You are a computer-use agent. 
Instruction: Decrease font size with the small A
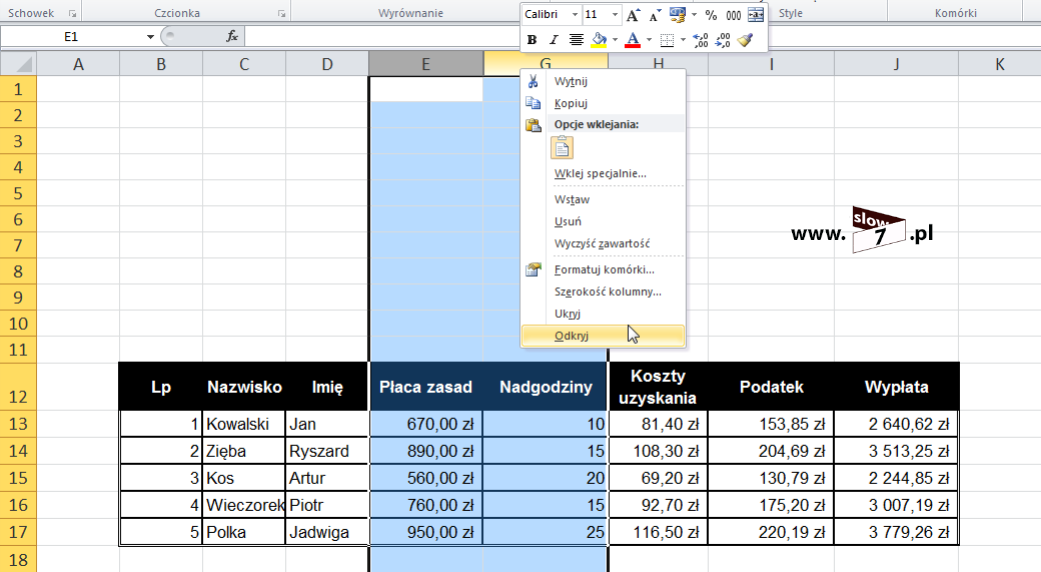pos(655,15)
